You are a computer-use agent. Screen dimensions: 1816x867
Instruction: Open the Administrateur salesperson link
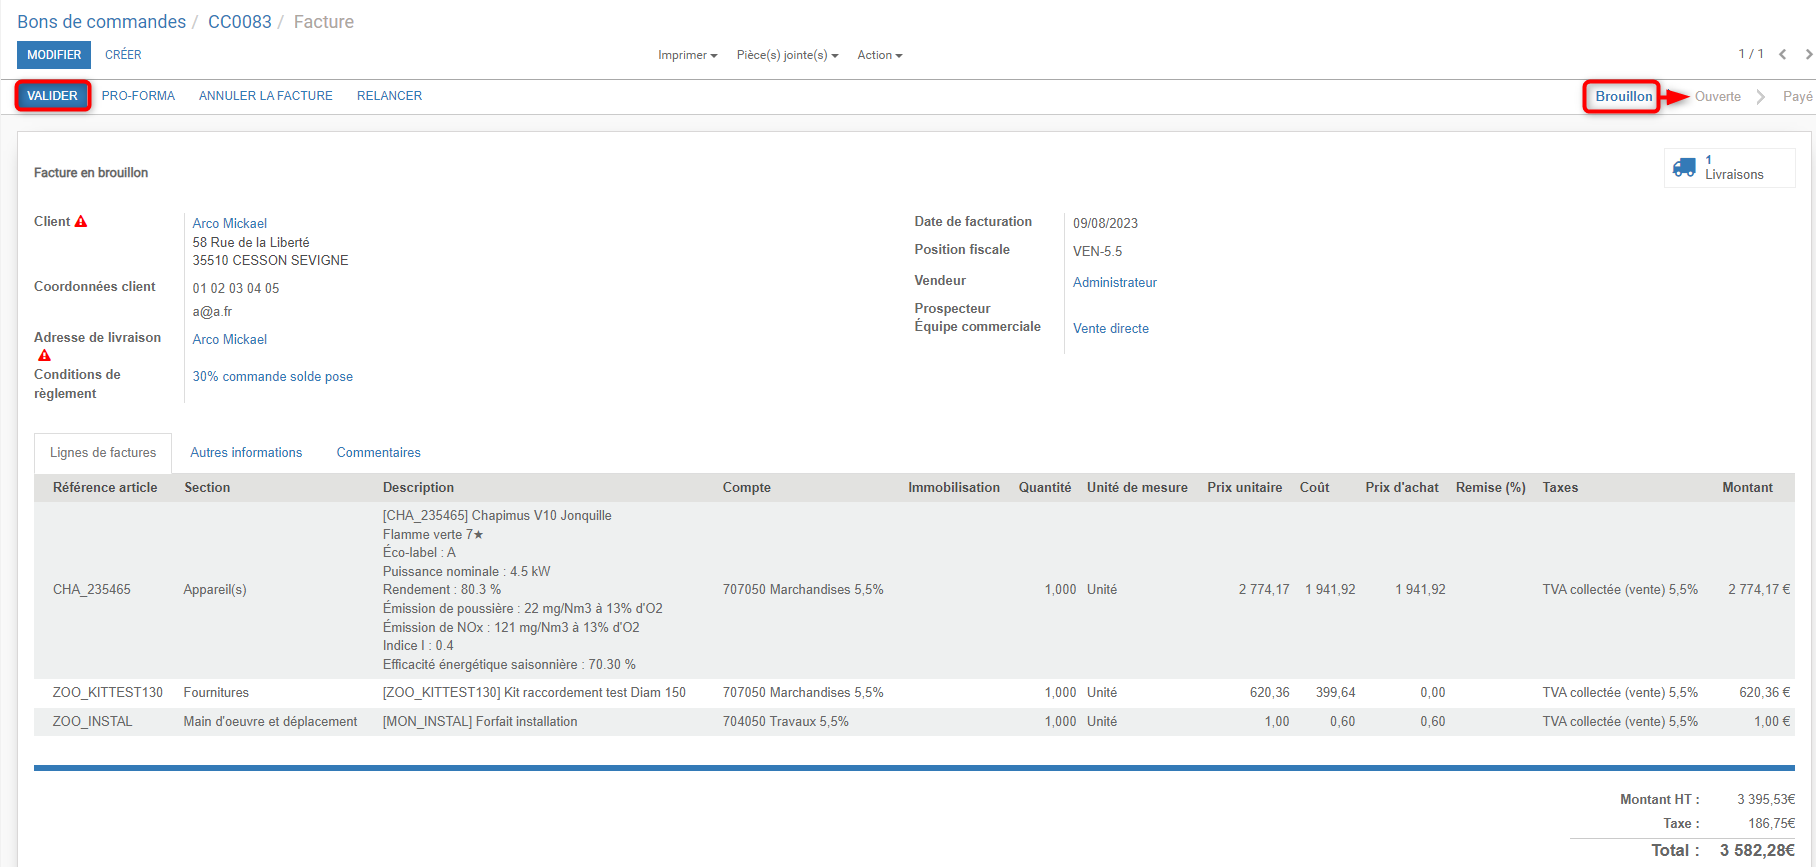pos(1115,283)
